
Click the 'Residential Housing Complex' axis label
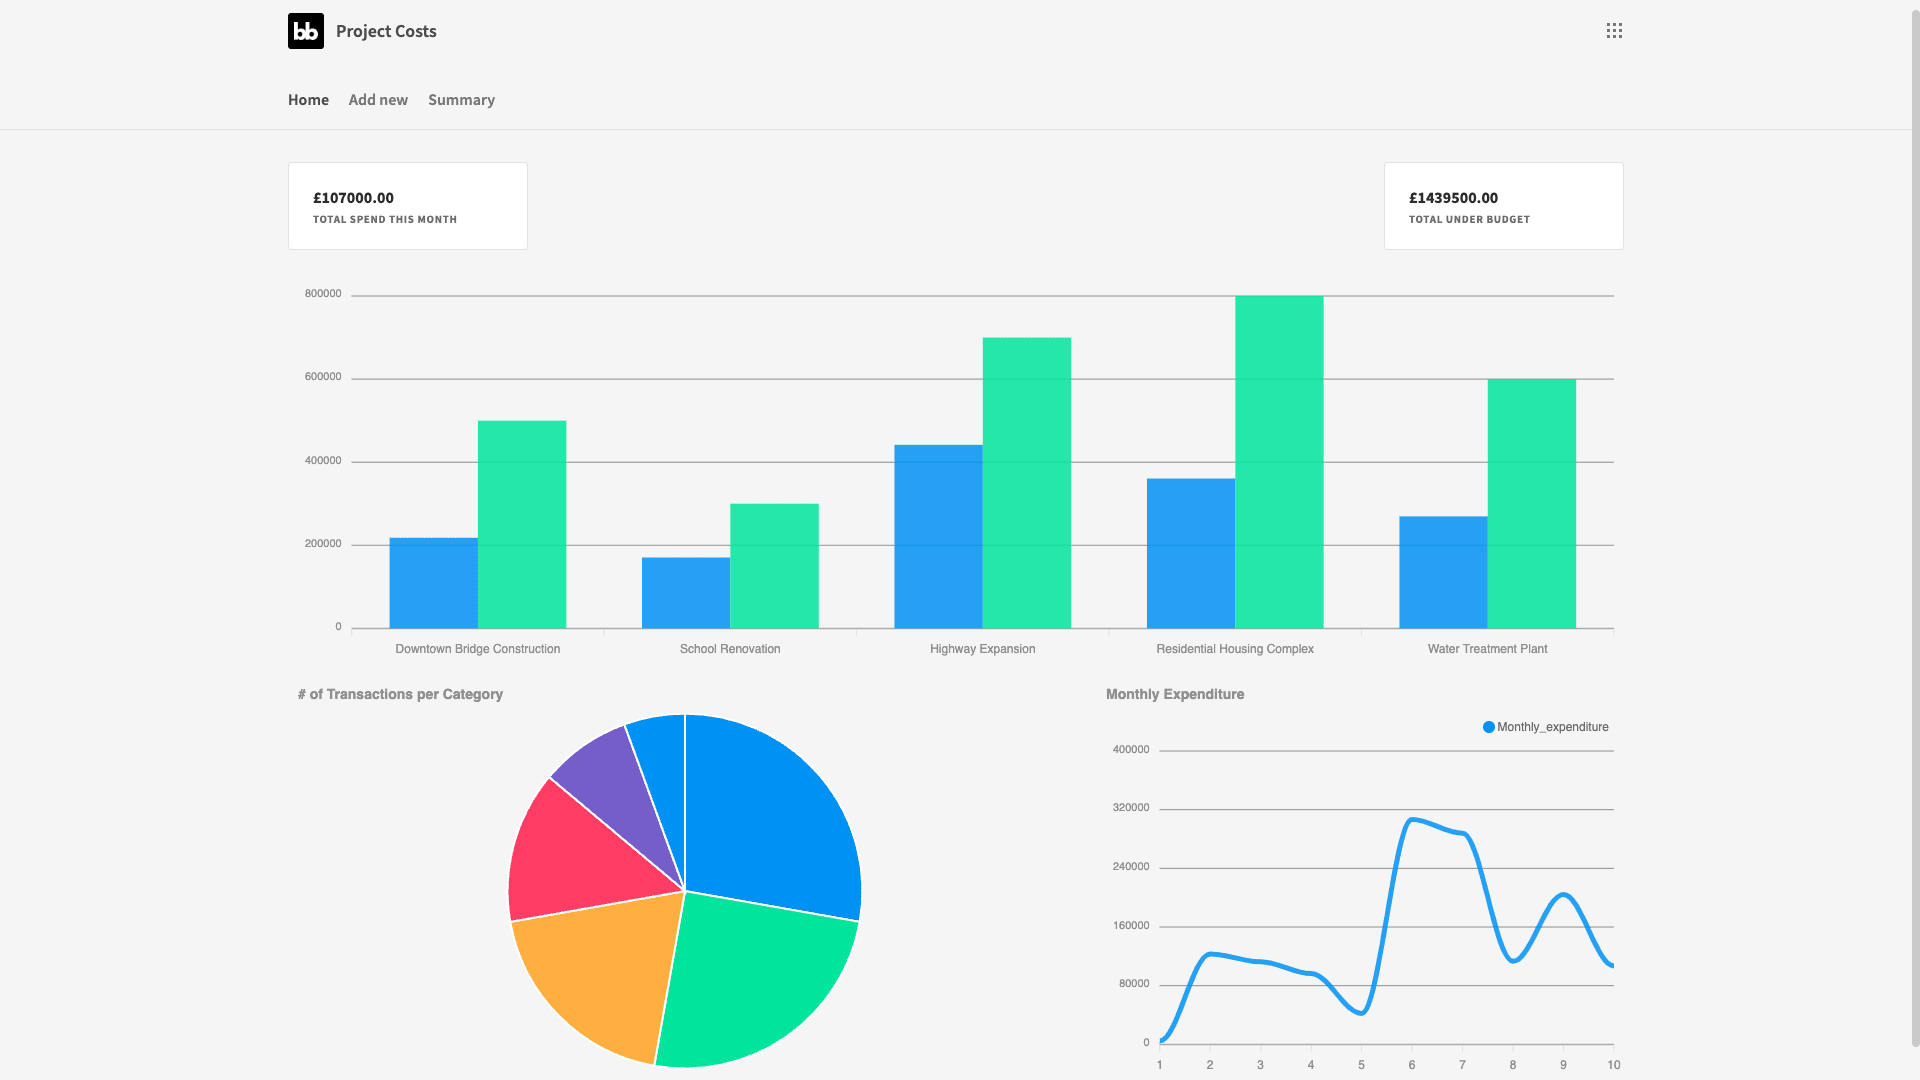[1235, 649]
